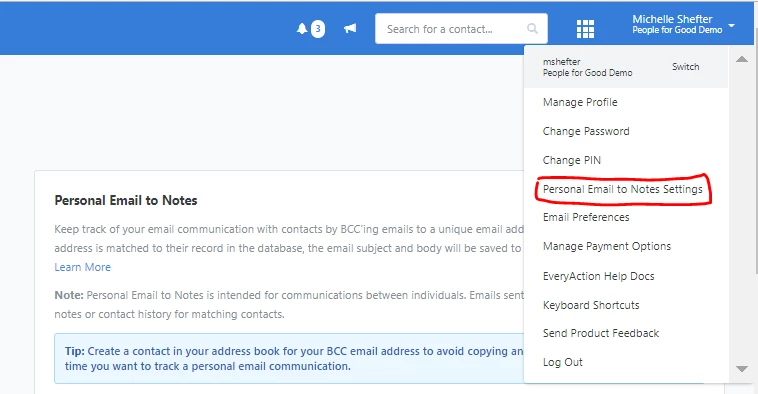Screen dimensions: 758x394
Task: Click Switch to change committee
Action: point(685,67)
